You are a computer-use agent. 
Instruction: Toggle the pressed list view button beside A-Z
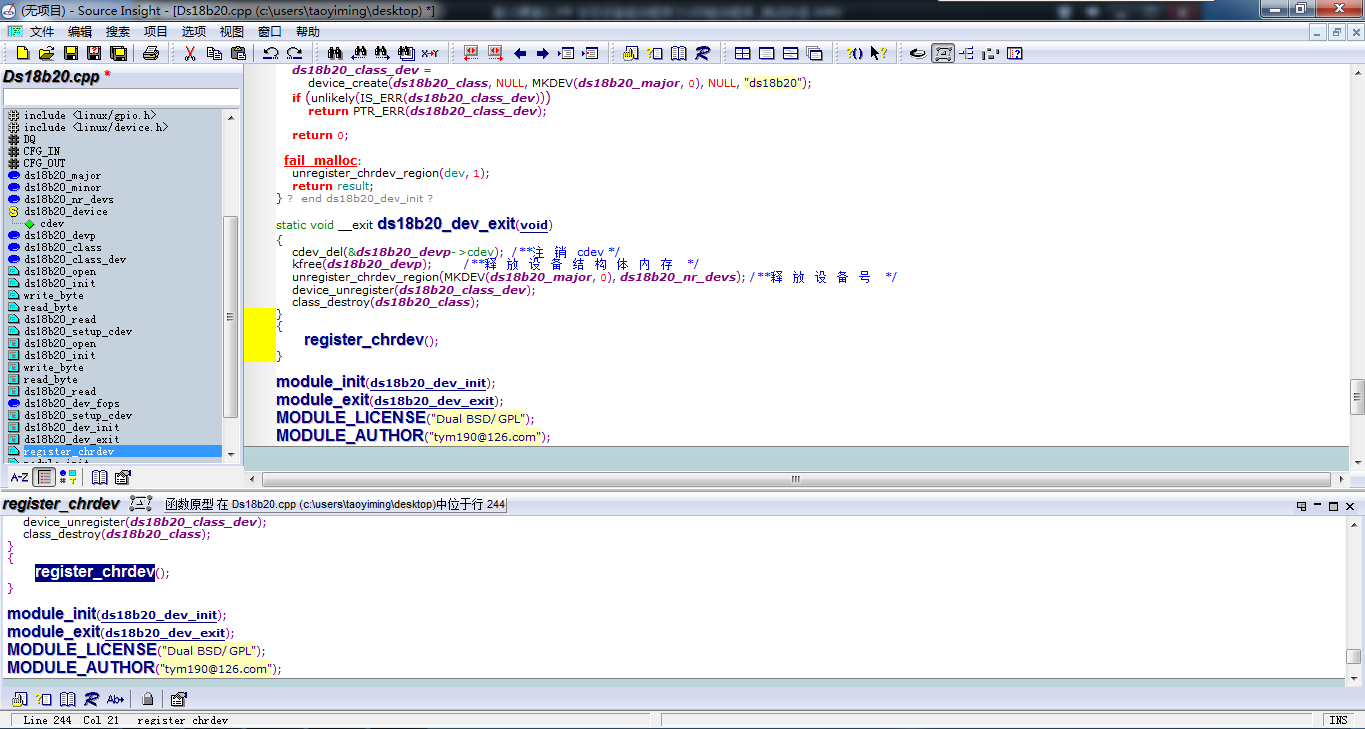(x=44, y=477)
